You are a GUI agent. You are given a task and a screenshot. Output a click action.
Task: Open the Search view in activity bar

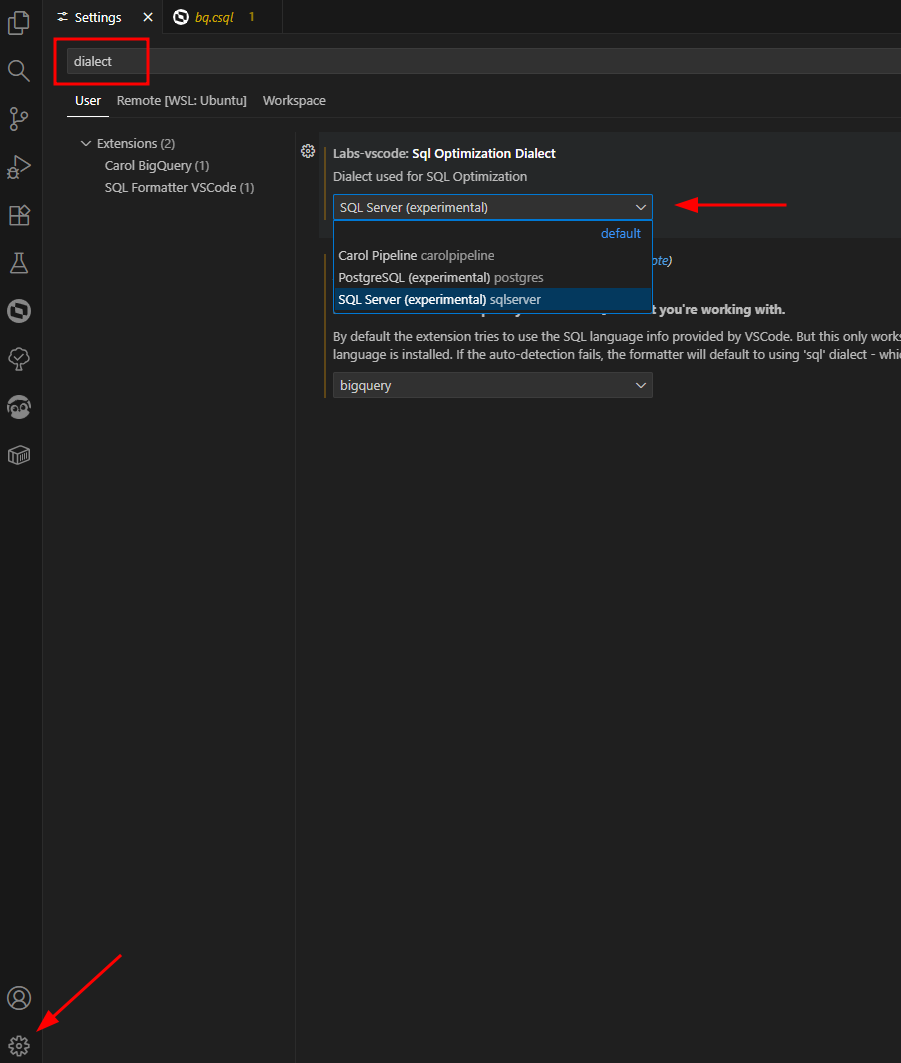19,70
